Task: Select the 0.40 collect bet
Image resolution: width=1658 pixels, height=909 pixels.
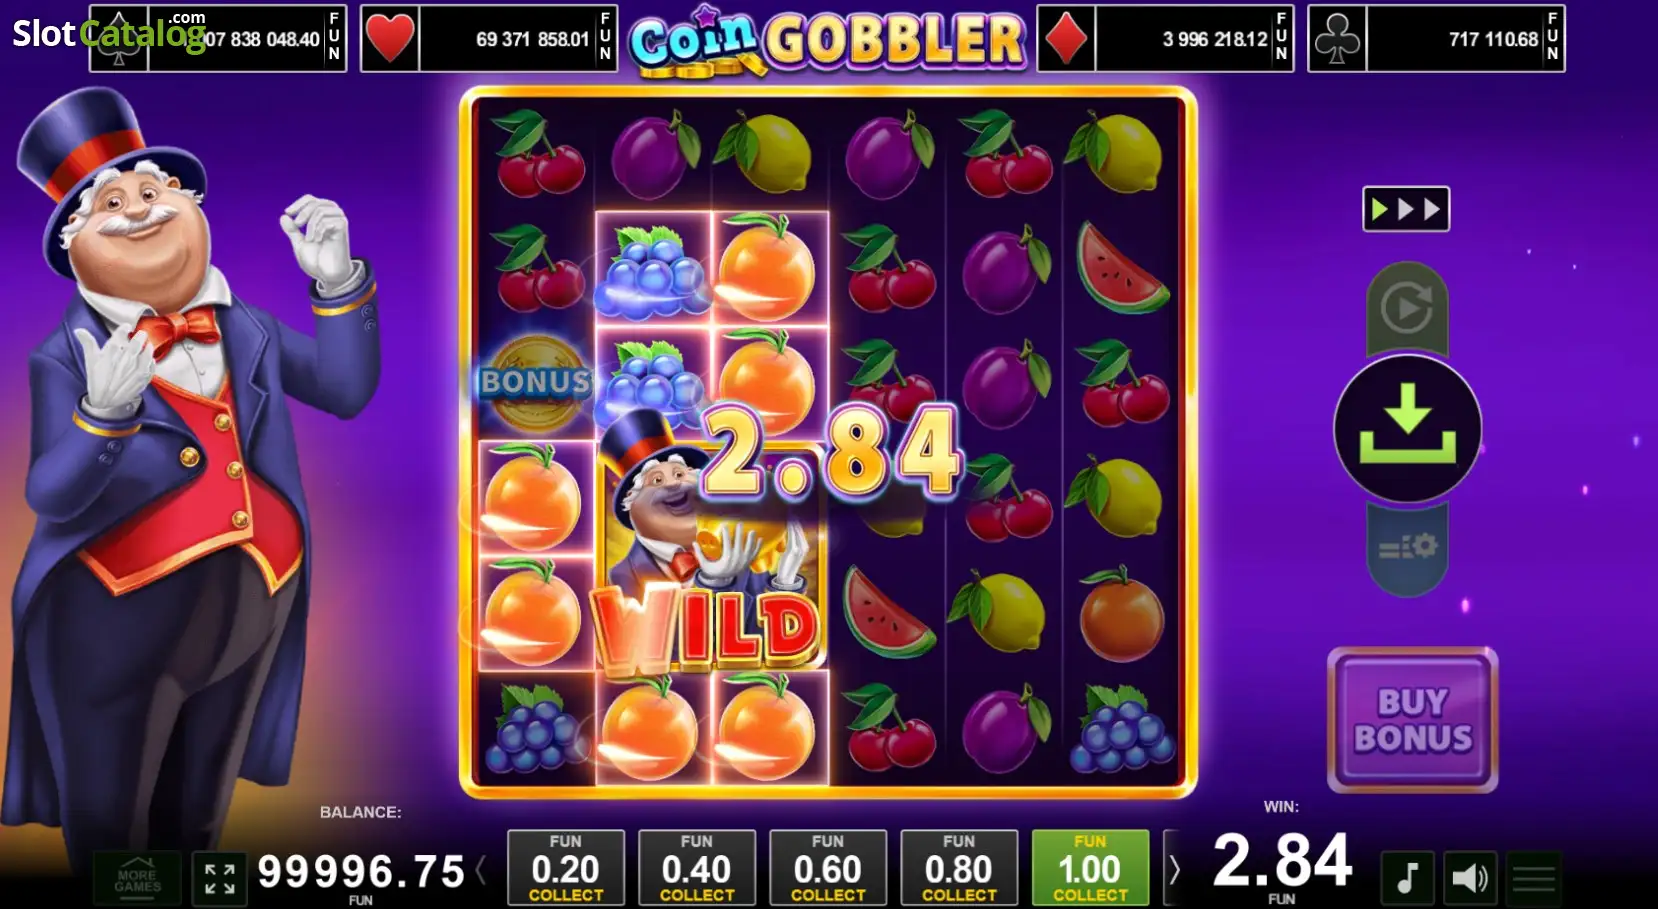Action: point(697,867)
